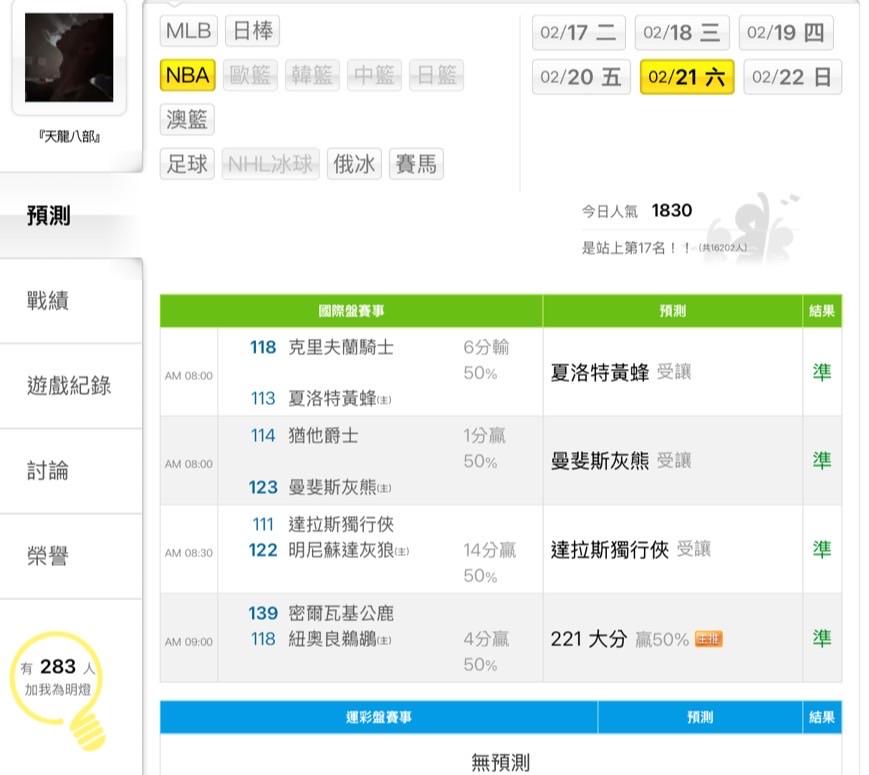Viewport: 869px width, 775px height.
Task: Click the 是站上第17名 ranking text
Action: [636, 248]
